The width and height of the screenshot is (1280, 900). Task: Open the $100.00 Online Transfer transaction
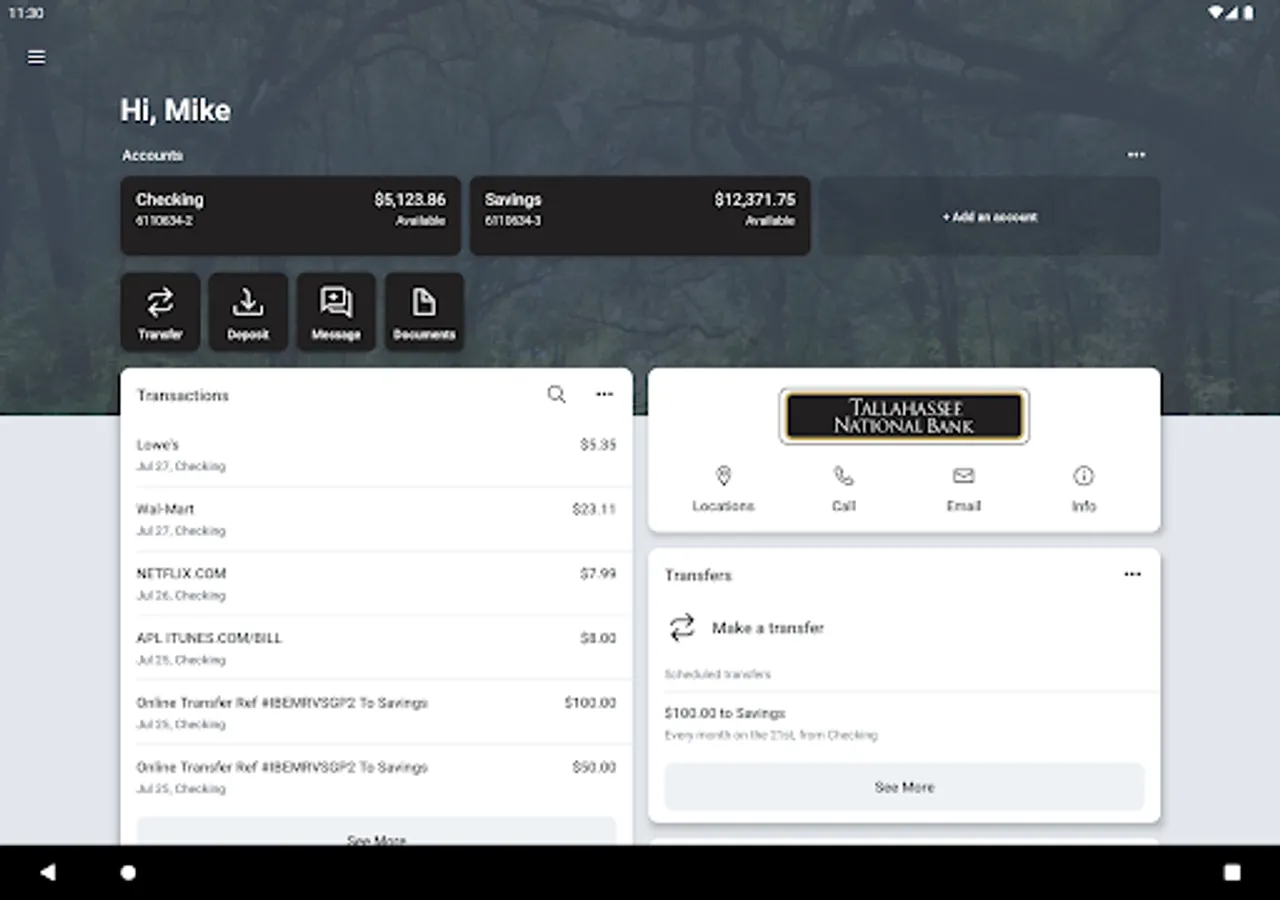point(376,713)
